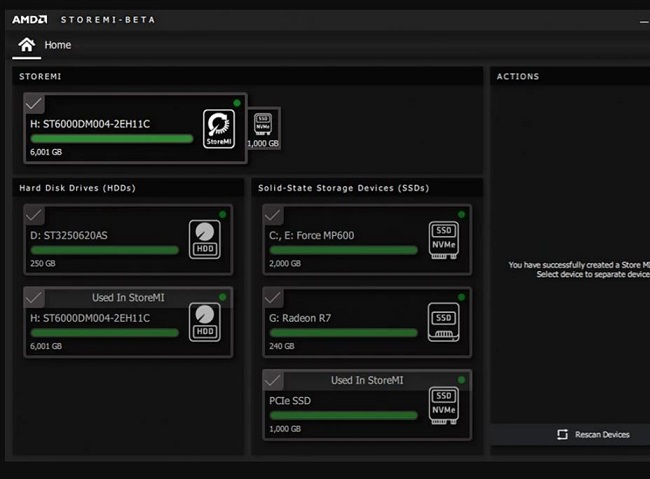Click HDD icon on H: ST6000DM004 HDD card
The height and width of the screenshot is (479, 650).
[x=205, y=322]
